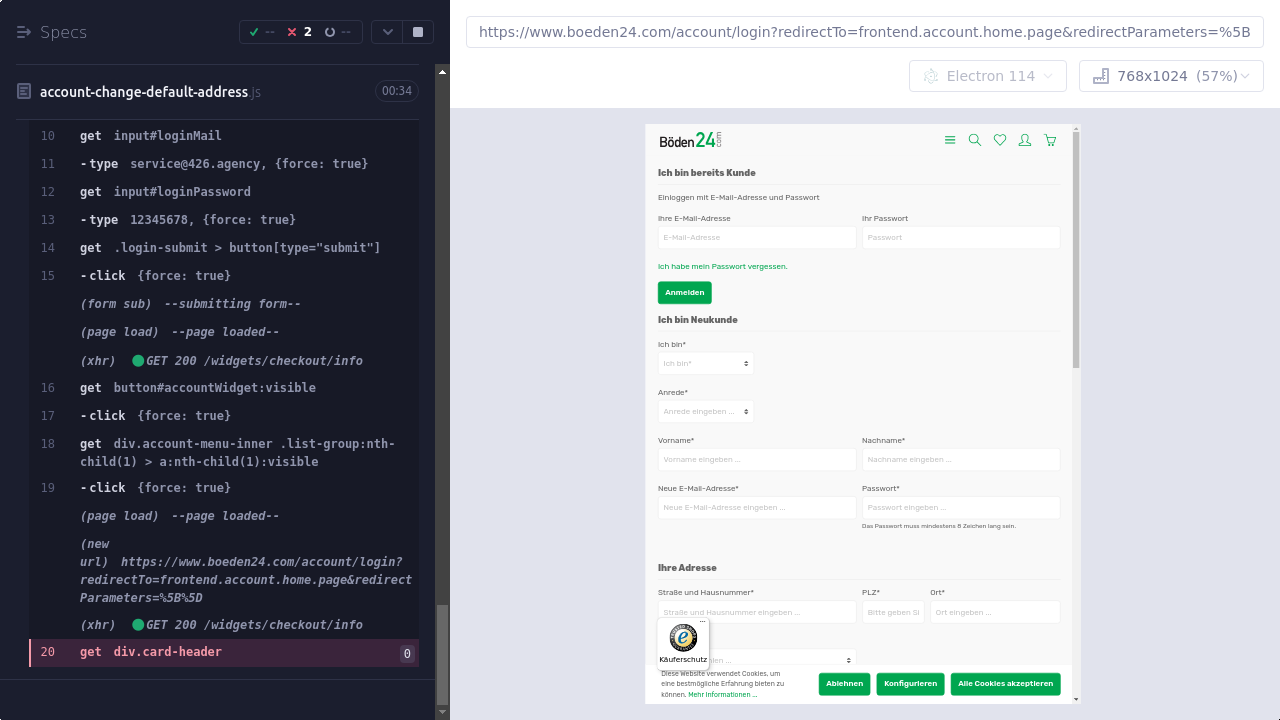Click the account user icon

[x=1025, y=140]
